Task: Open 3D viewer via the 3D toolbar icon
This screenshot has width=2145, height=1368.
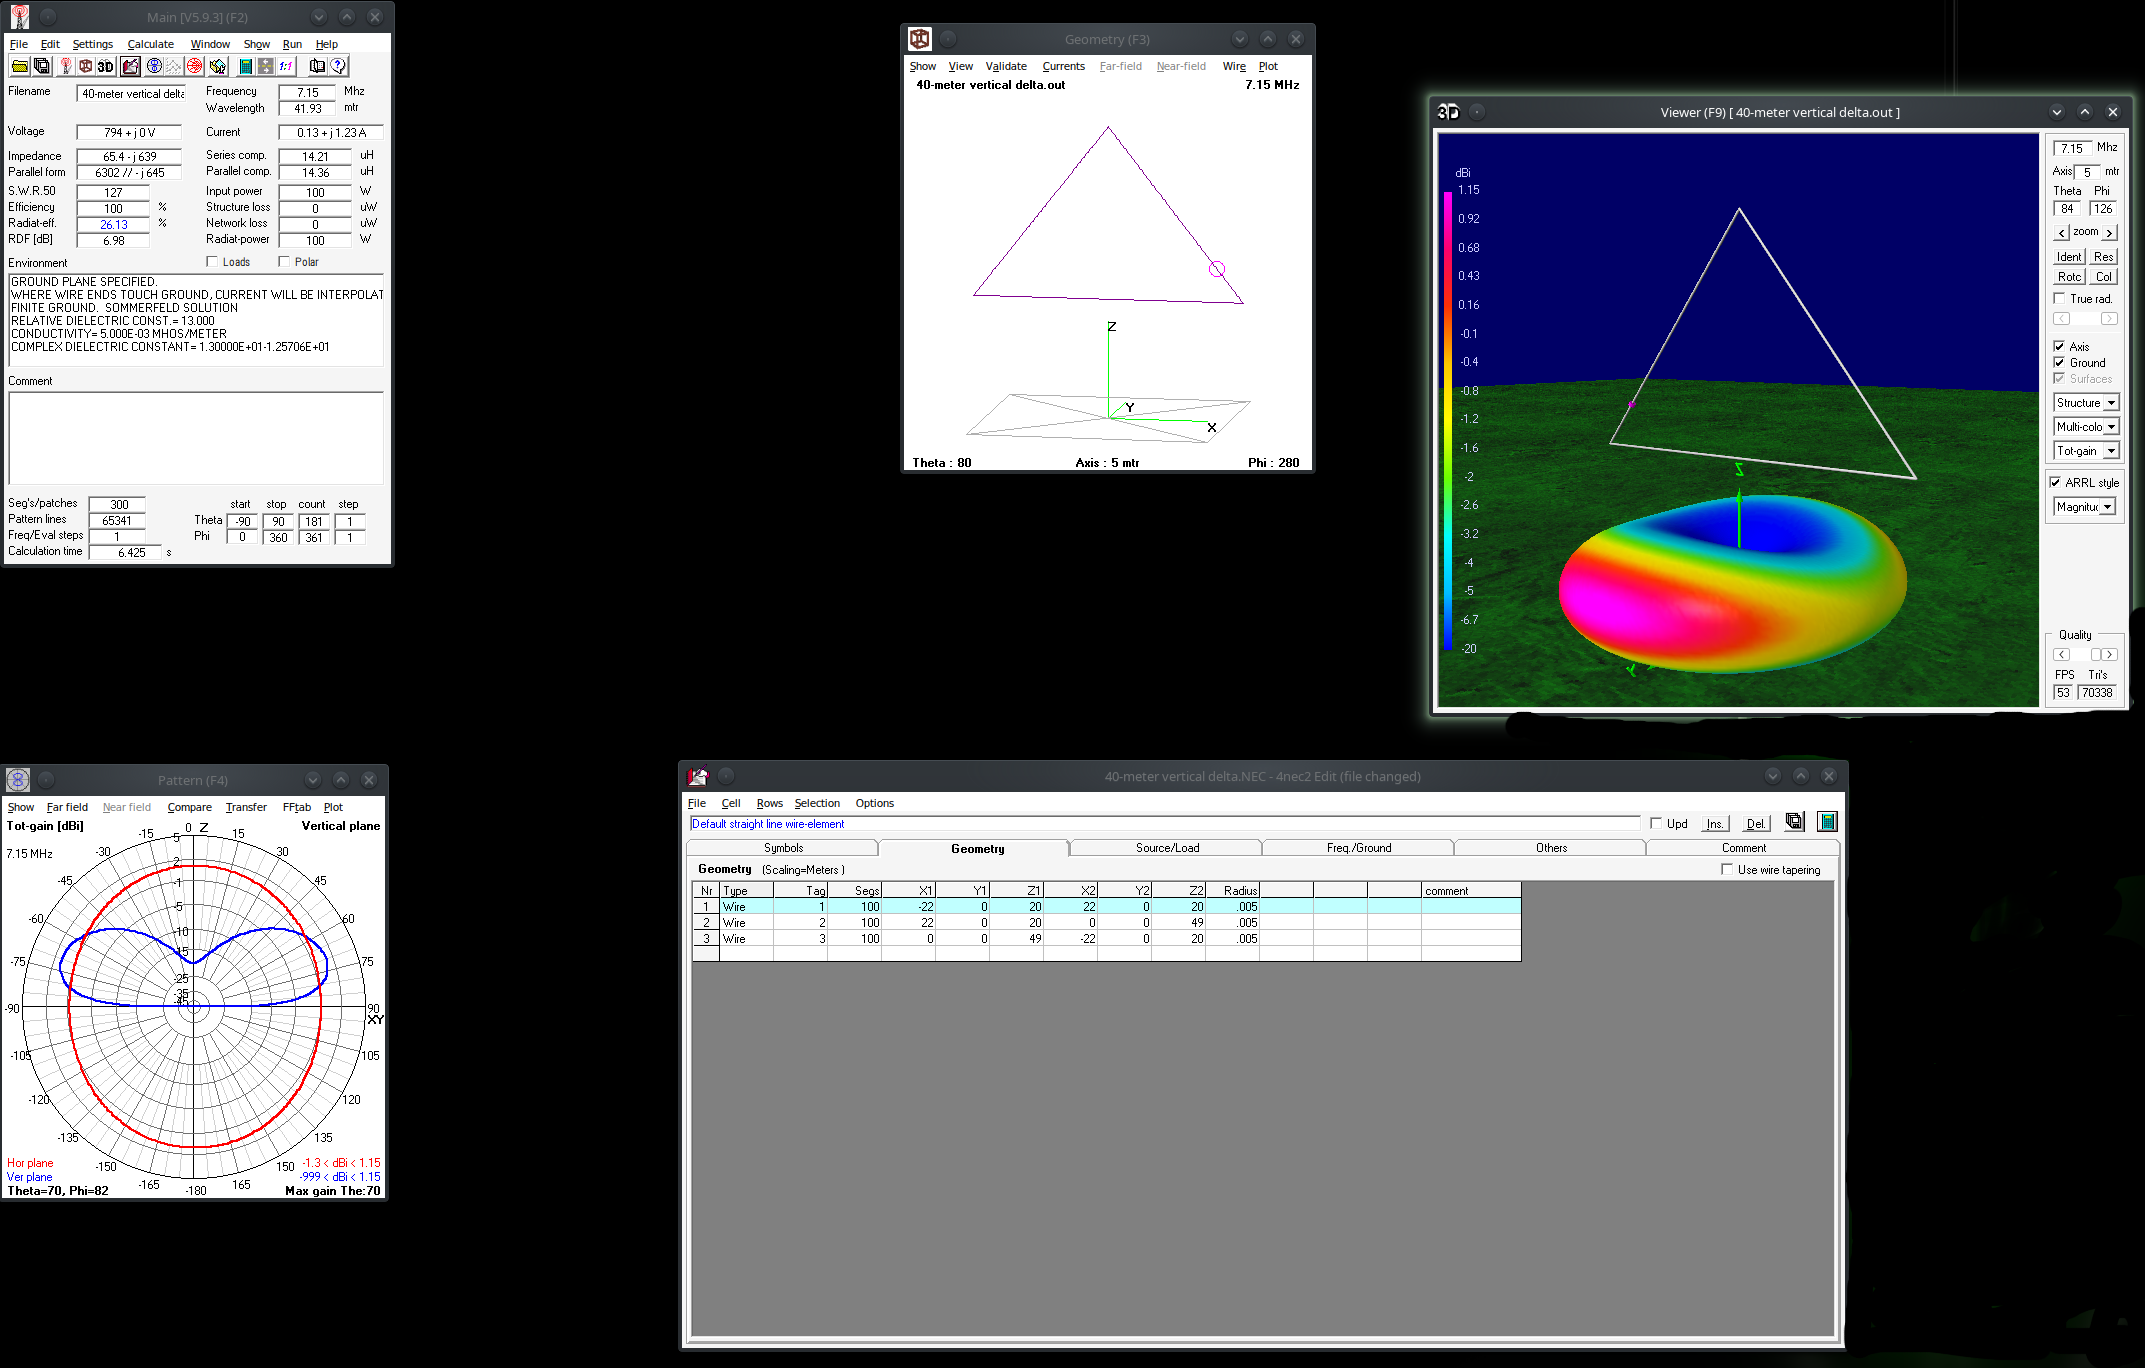Action: [x=106, y=66]
